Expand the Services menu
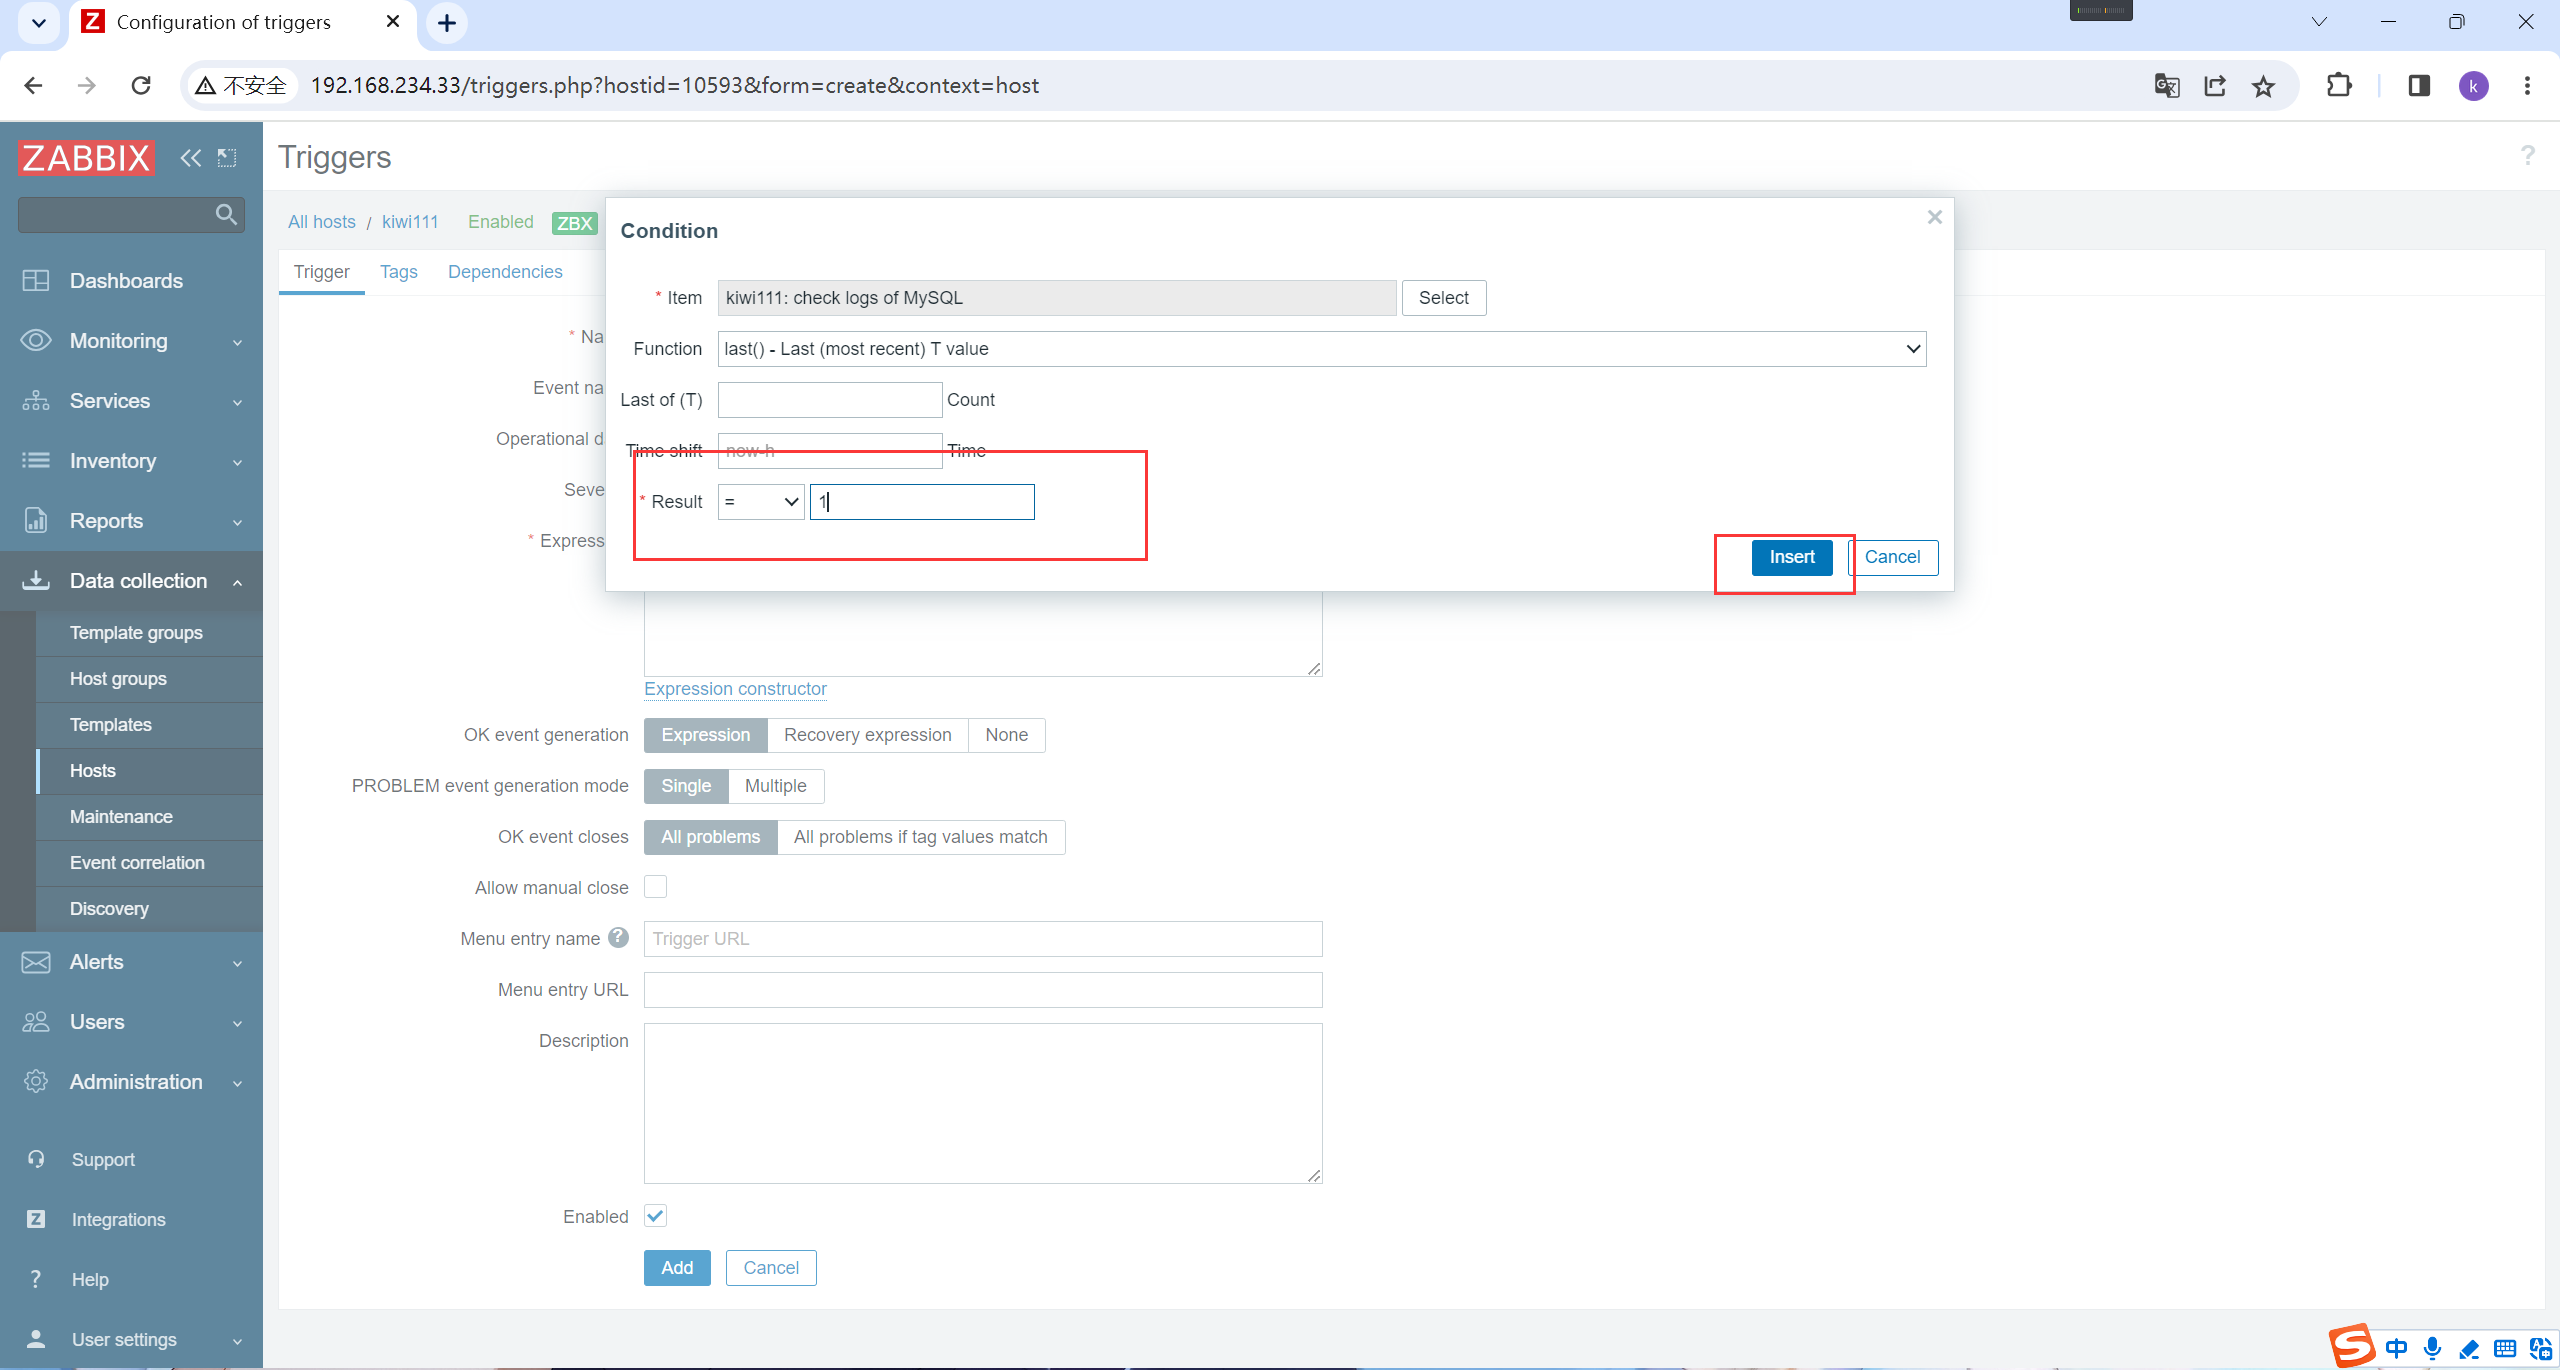This screenshot has width=2560, height=1370. [131, 401]
